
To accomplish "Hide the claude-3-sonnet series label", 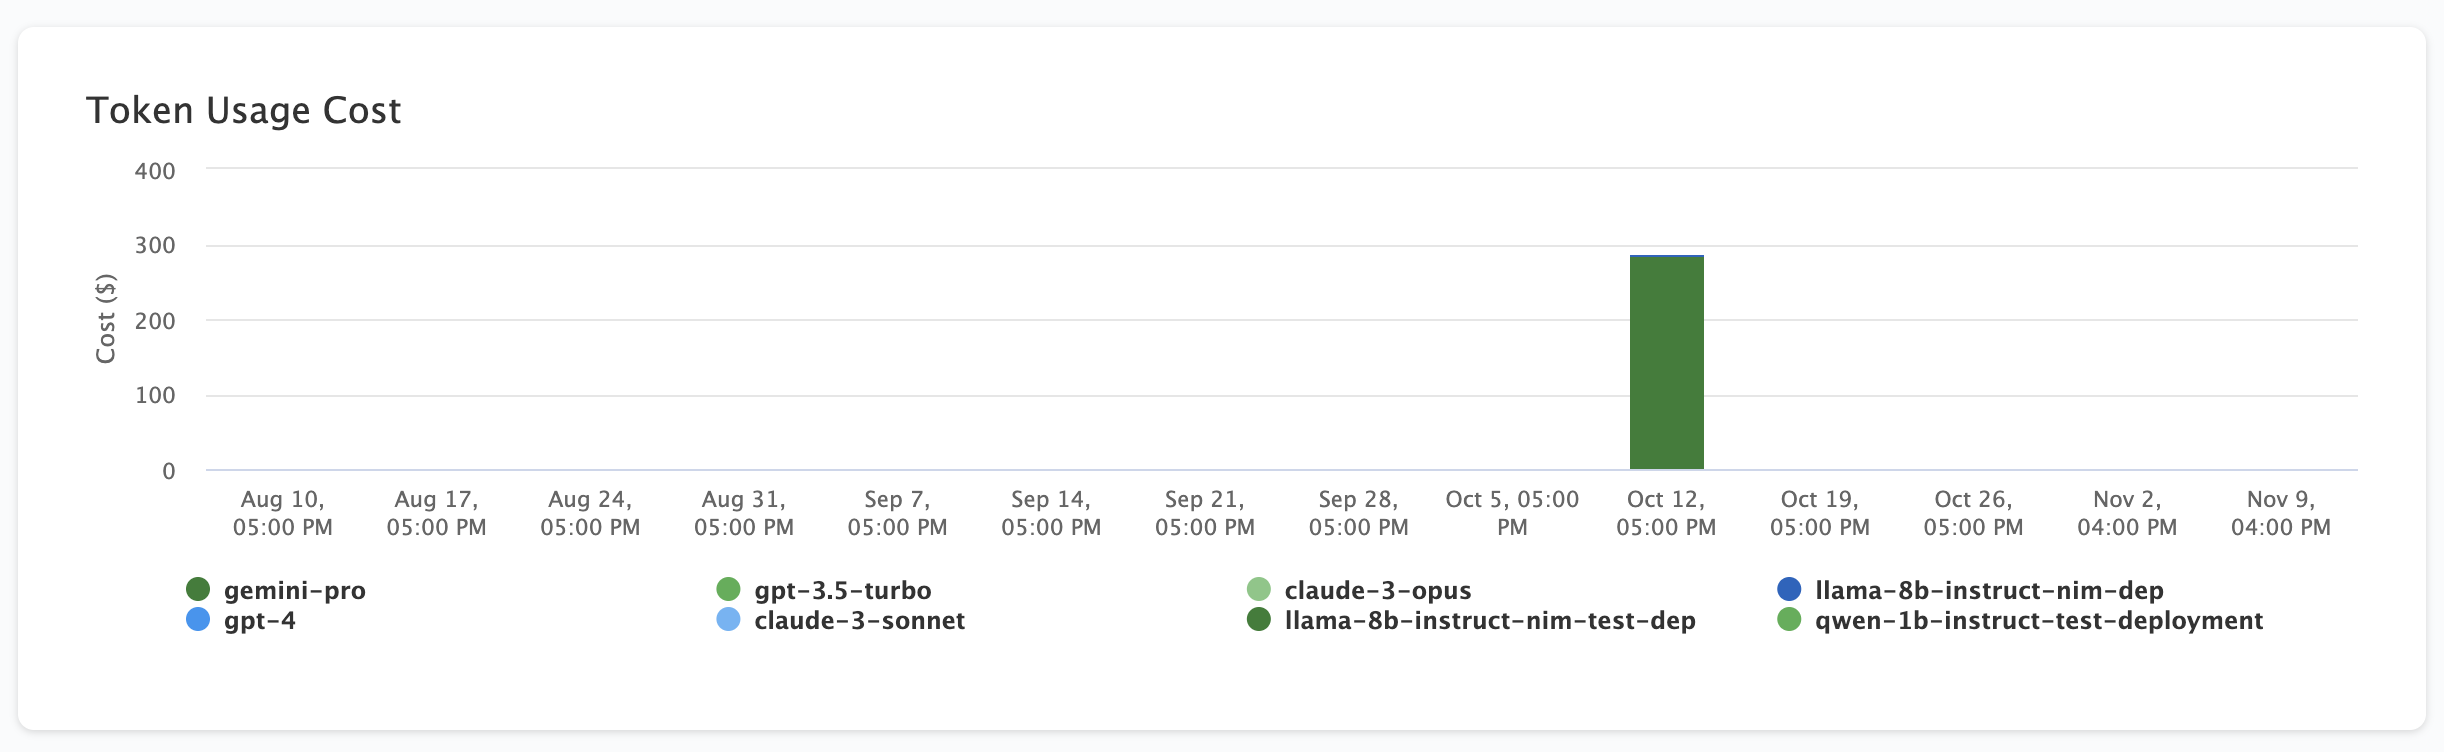I will [859, 621].
